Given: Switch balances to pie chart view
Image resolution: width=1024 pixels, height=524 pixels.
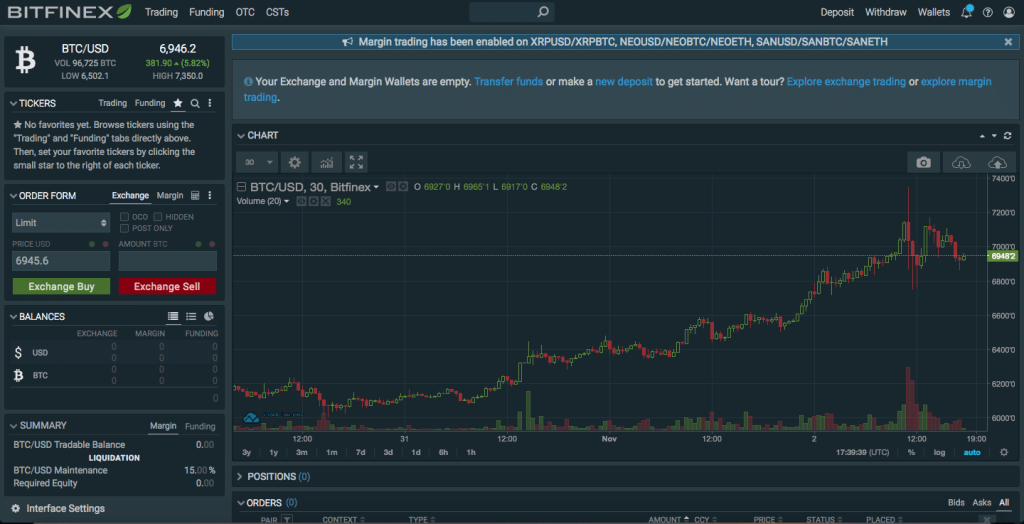Looking at the screenshot, I should point(209,316).
